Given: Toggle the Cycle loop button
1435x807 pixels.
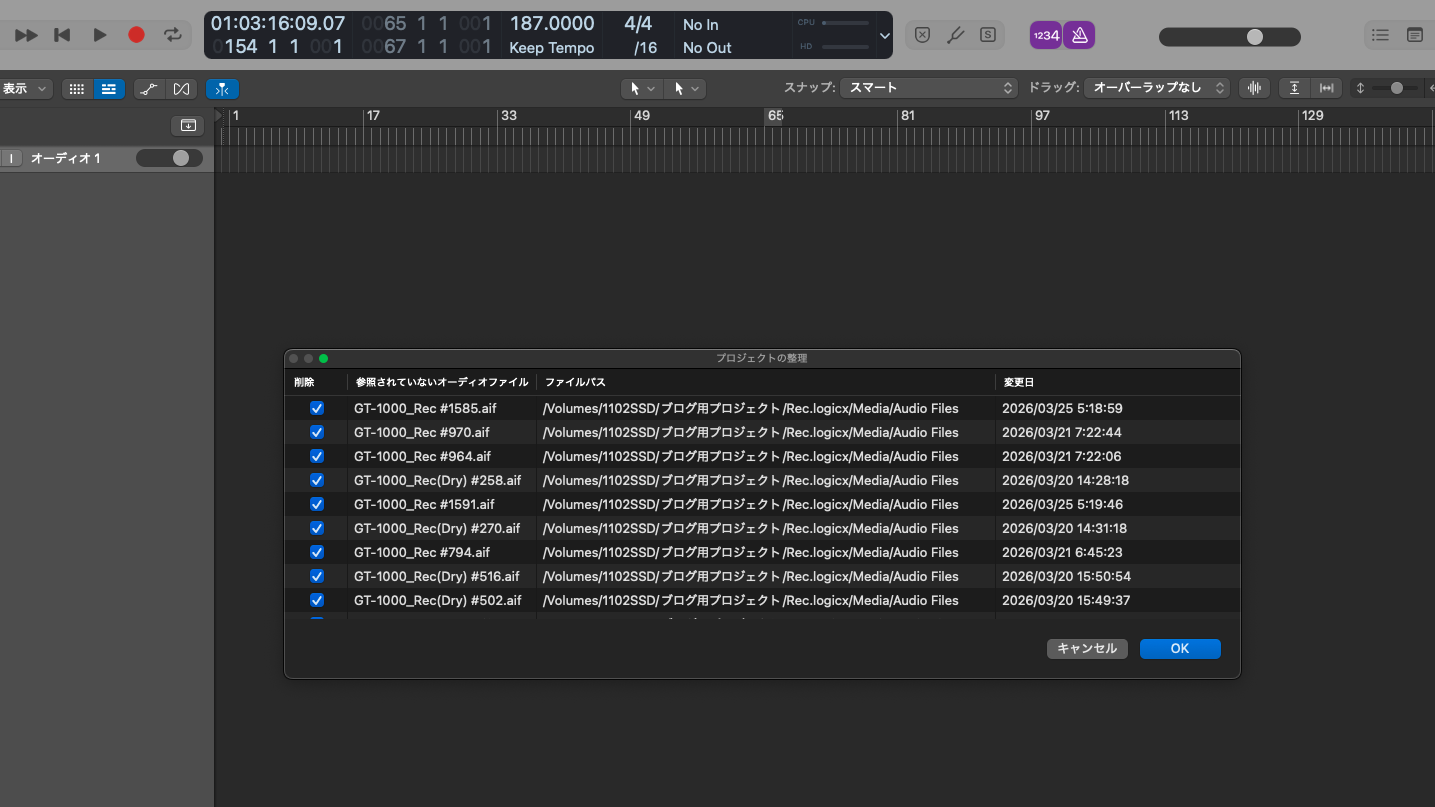Looking at the screenshot, I should coord(173,35).
